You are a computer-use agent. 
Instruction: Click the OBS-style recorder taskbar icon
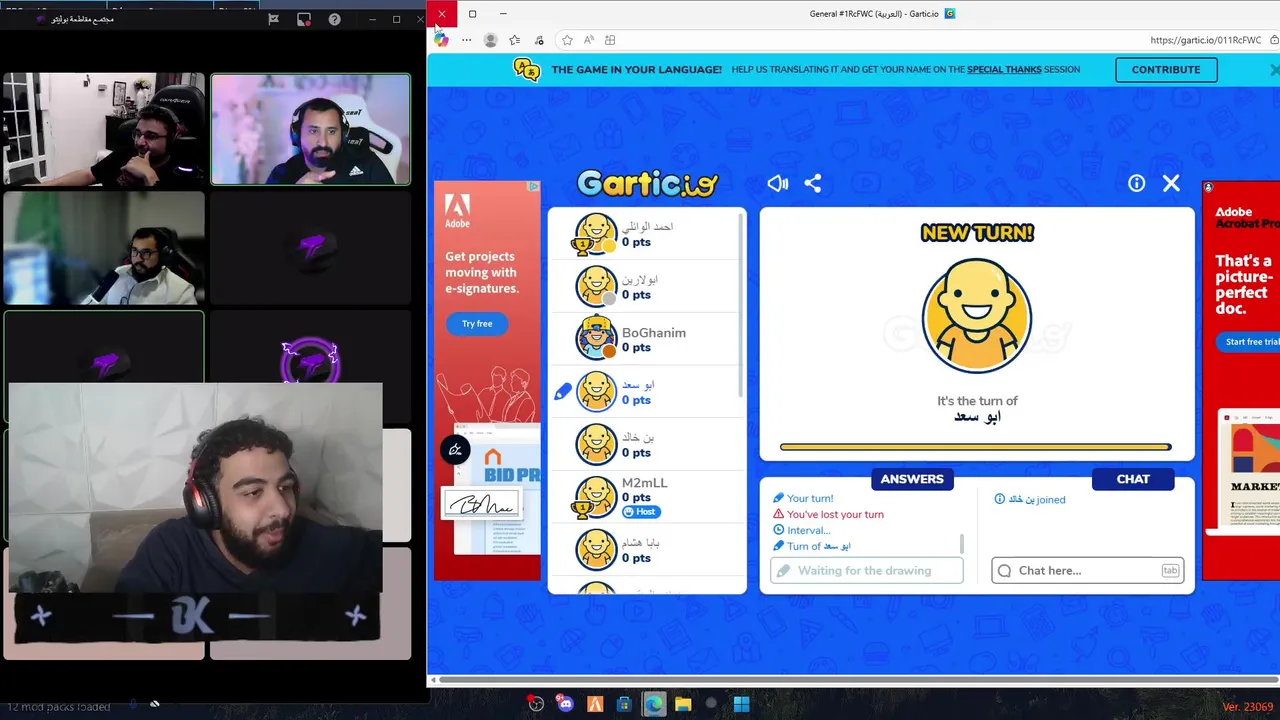tap(536, 704)
